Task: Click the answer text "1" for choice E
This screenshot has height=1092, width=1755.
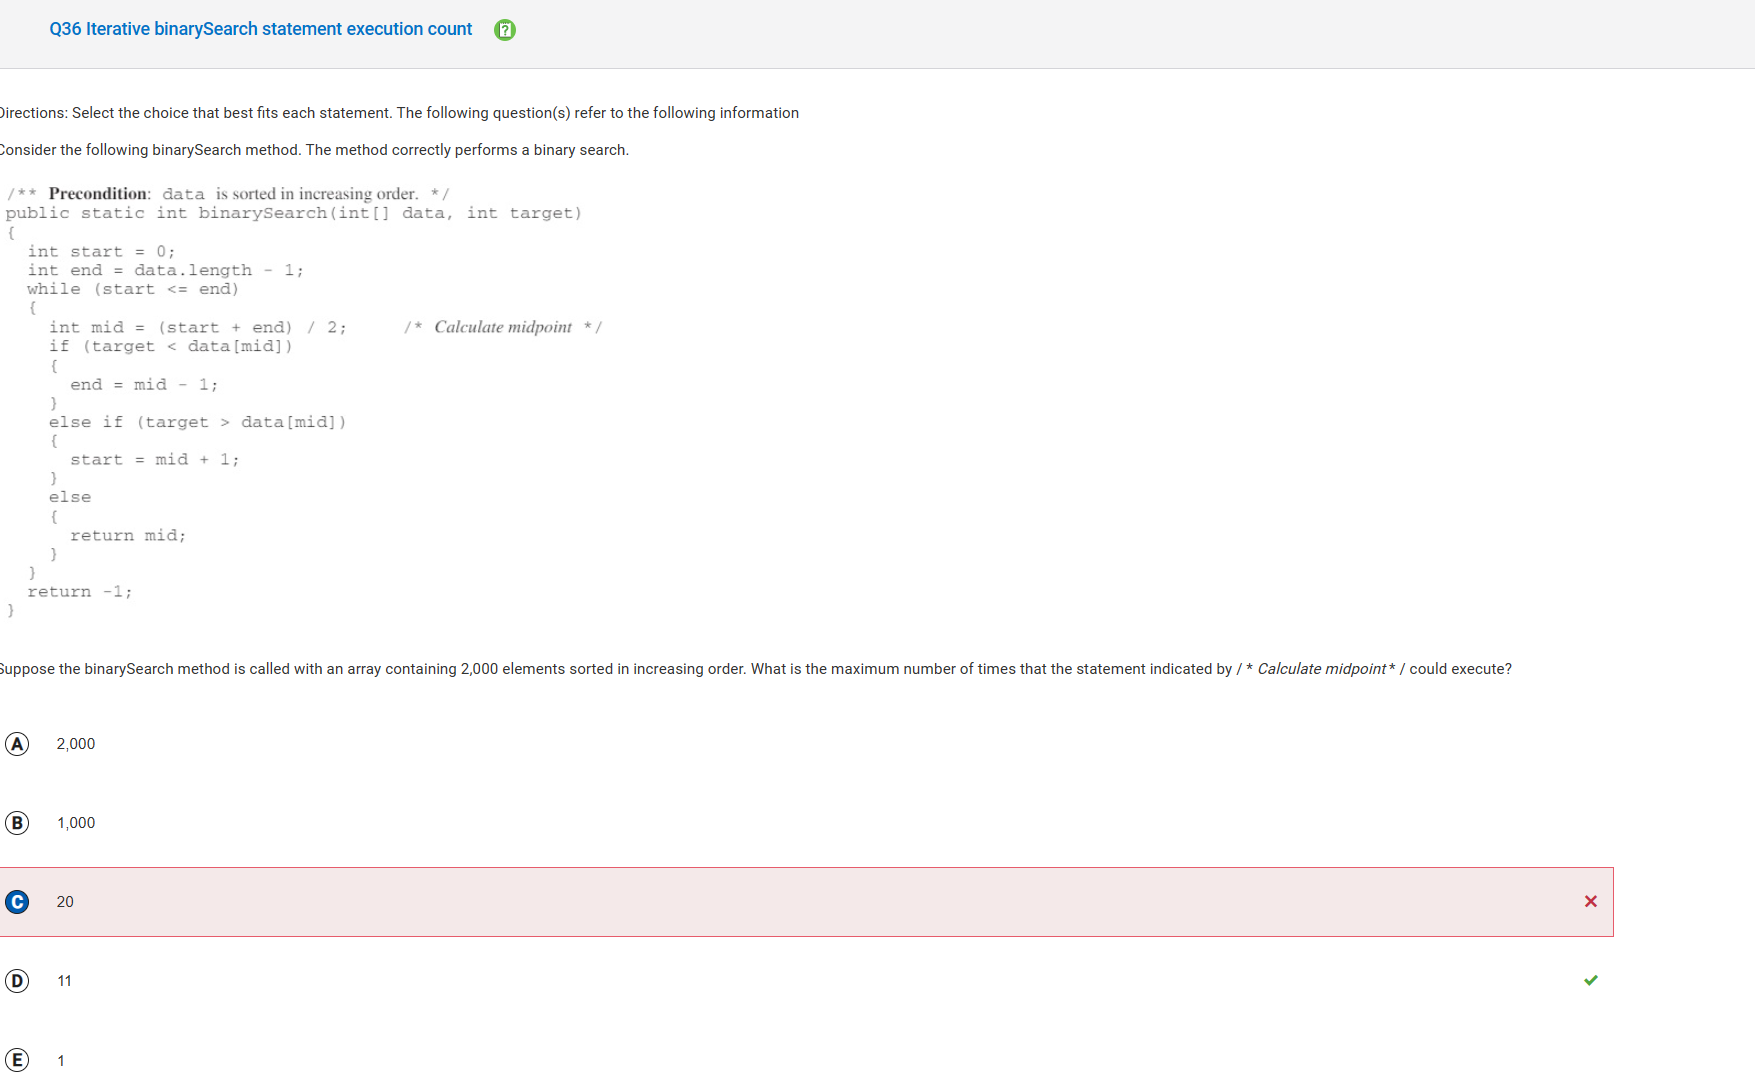Action: 61,1061
